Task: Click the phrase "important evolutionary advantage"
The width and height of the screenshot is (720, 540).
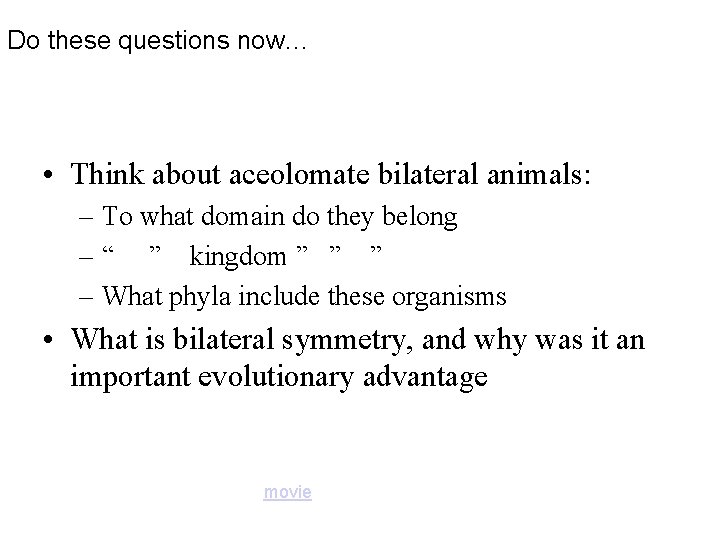Action: pos(279,377)
